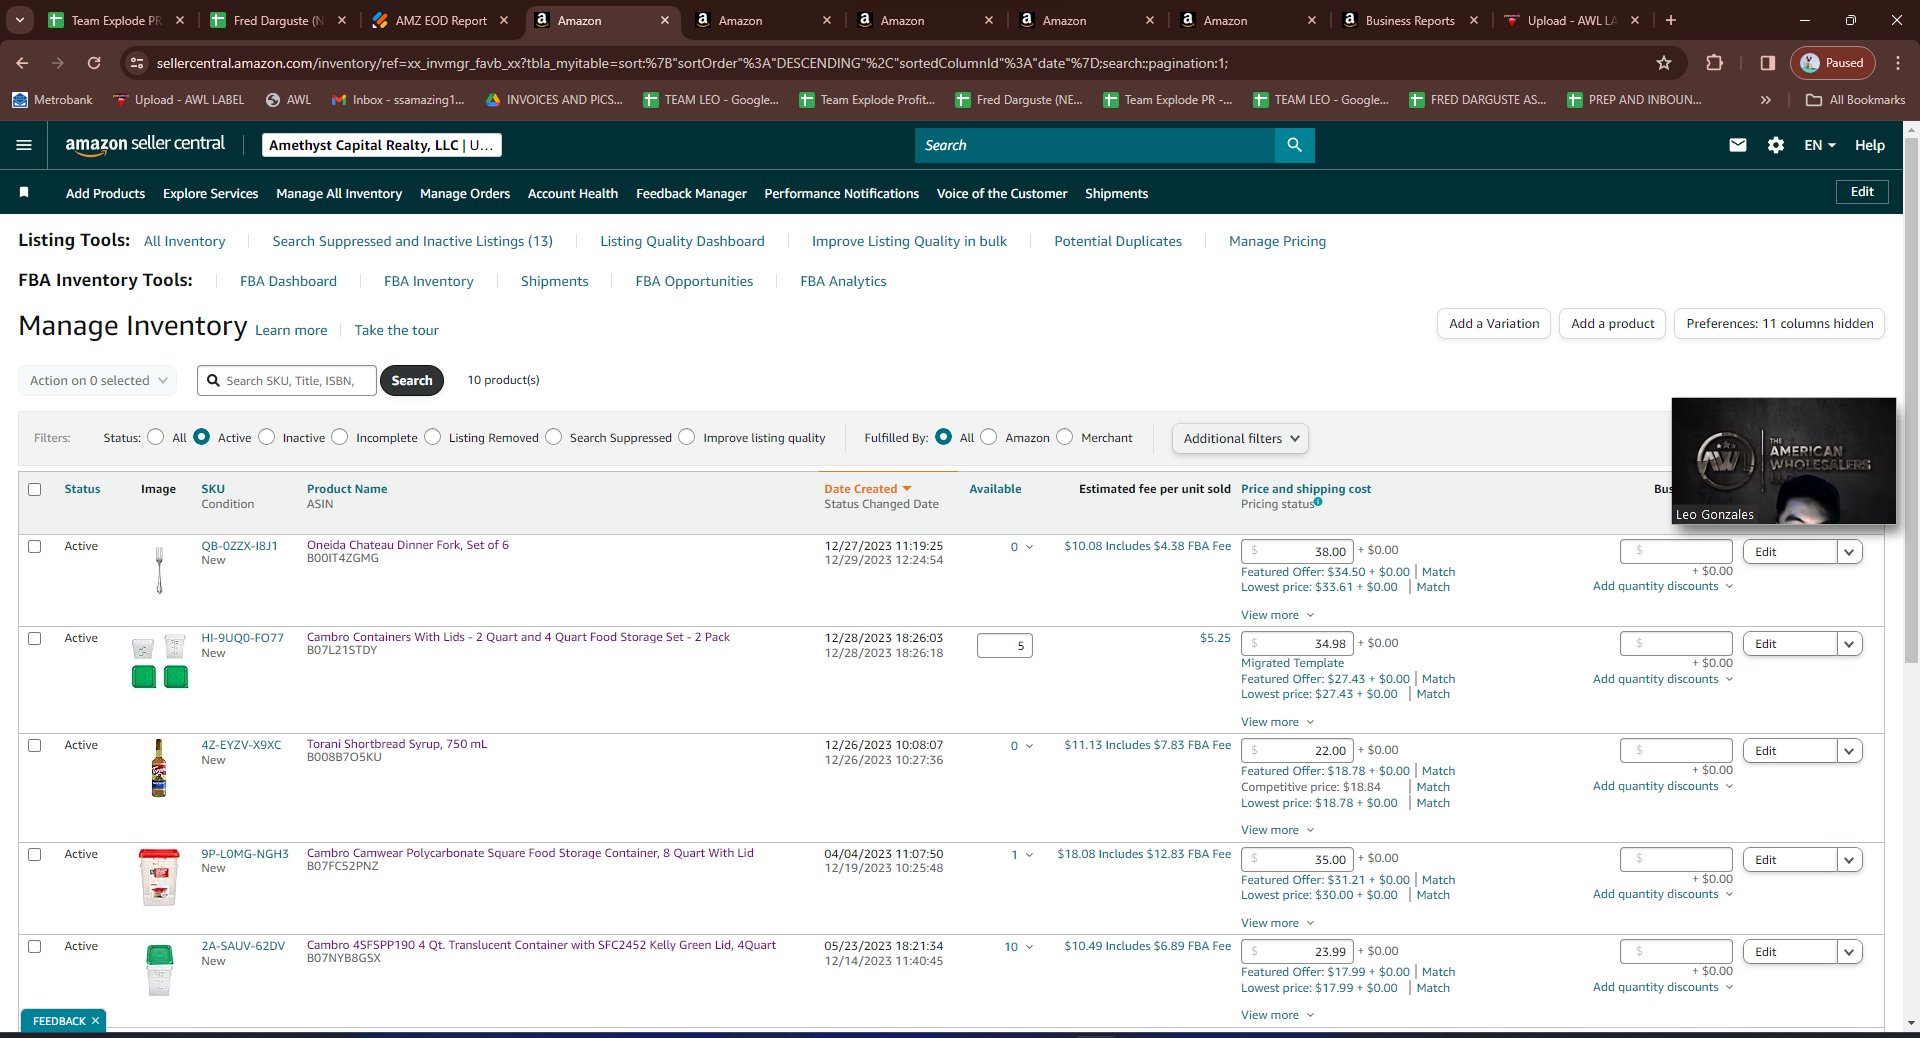1920x1038 pixels.
Task: Select the Torani Shortbread Syrup row checkbox
Action: (35, 746)
